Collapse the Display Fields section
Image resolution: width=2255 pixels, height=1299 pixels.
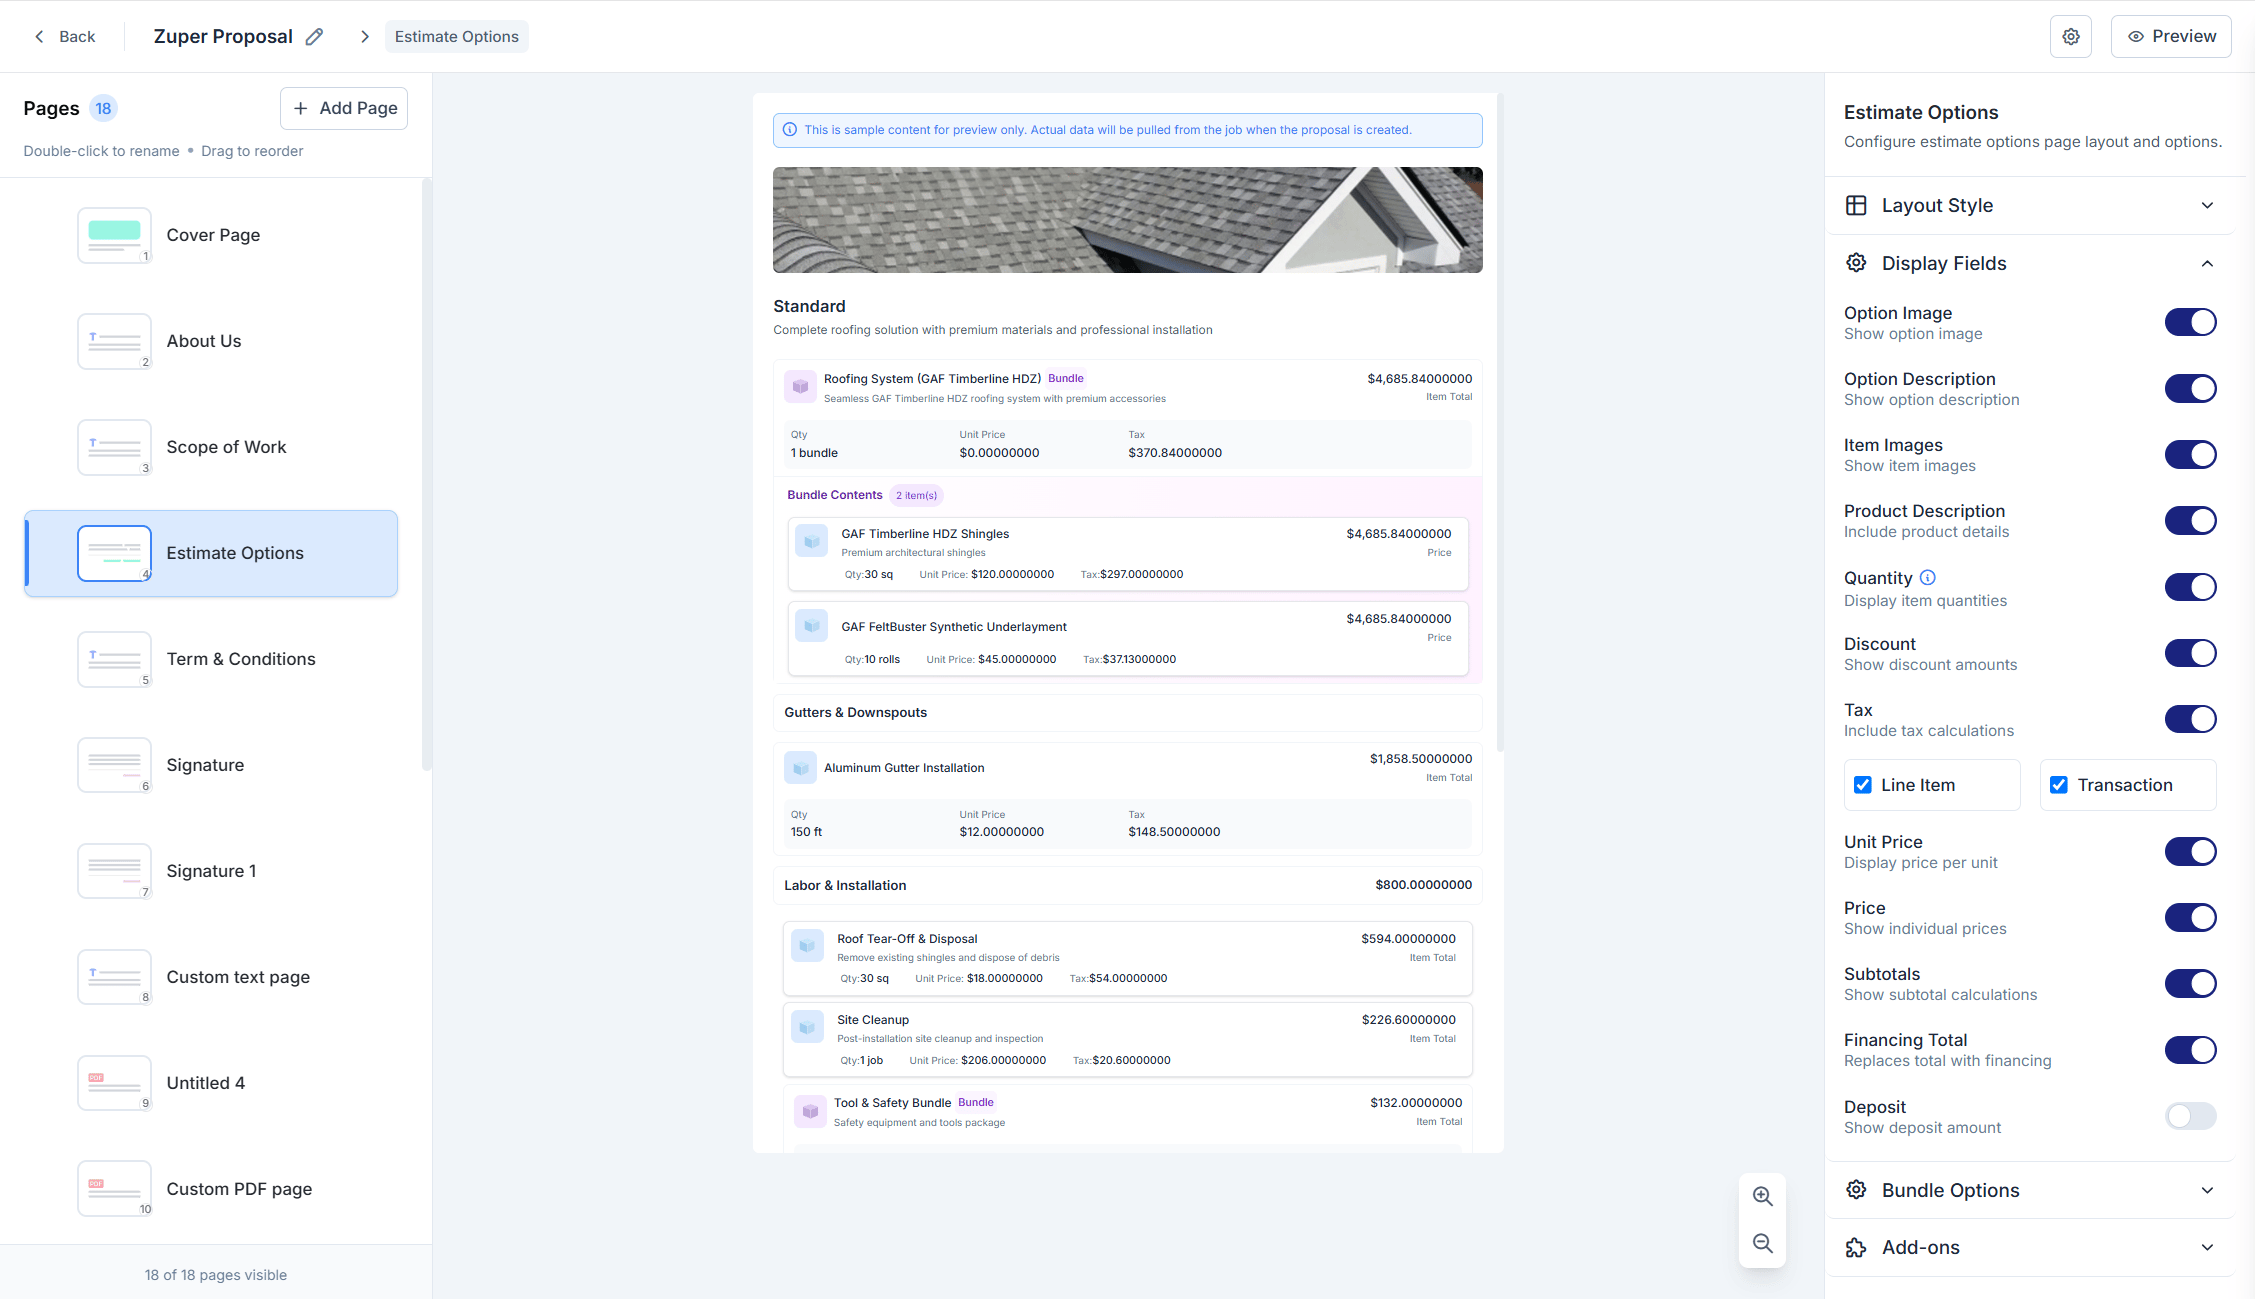coord(2030,263)
